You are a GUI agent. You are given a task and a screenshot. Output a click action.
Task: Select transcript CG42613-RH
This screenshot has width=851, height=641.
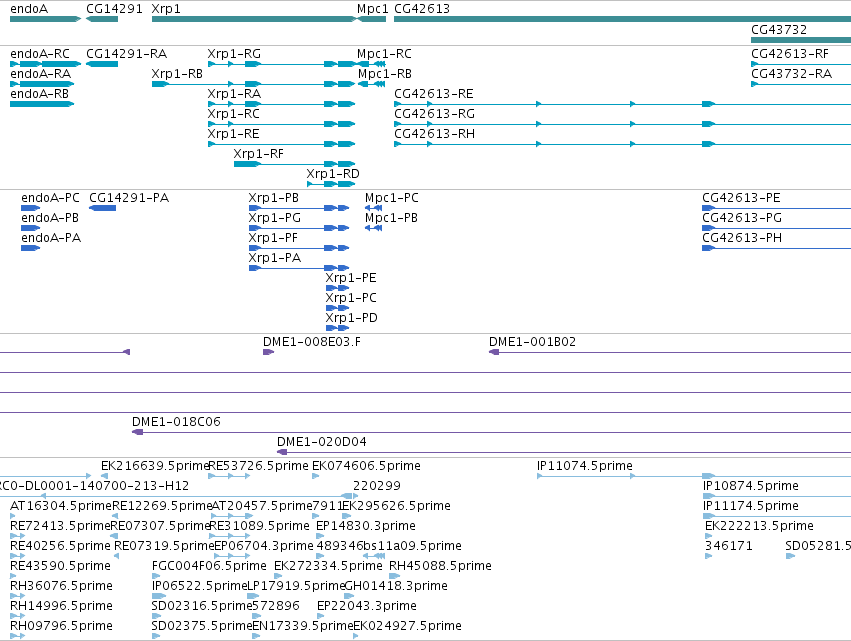pos(623,144)
